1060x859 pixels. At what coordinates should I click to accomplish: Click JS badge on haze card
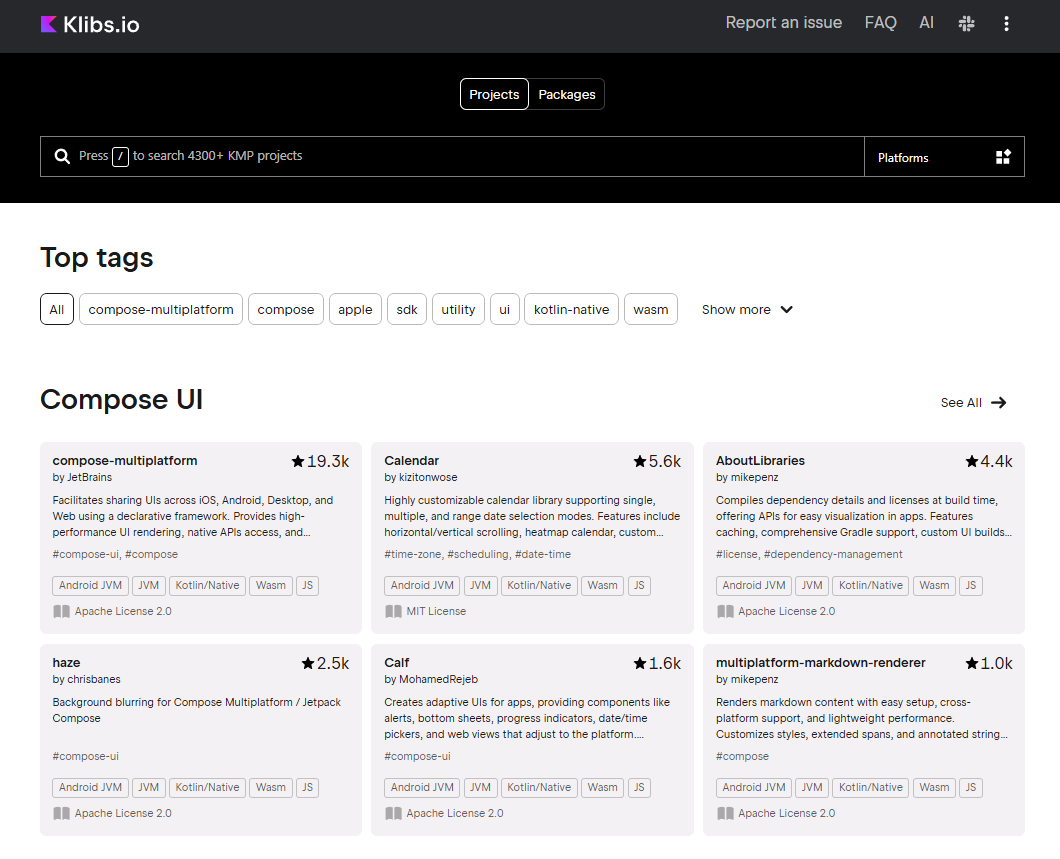(308, 788)
